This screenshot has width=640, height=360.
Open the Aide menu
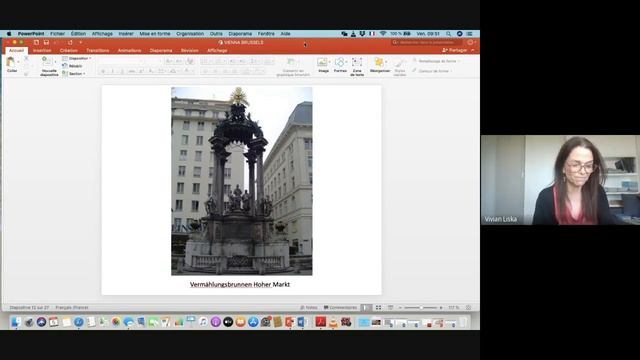pyautogui.click(x=286, y=34)
